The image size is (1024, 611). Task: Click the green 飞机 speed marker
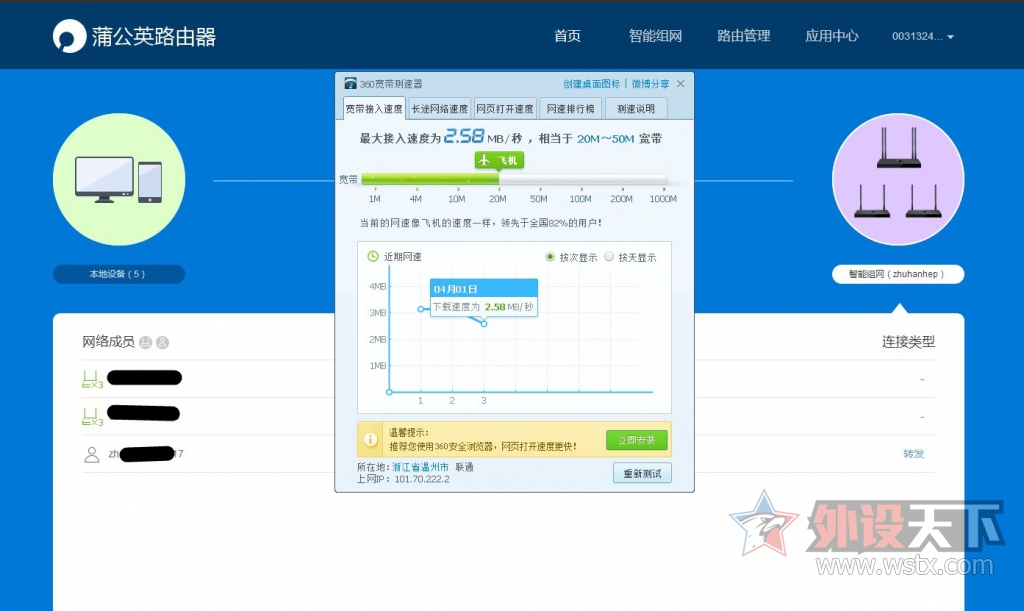pos(499,160)
